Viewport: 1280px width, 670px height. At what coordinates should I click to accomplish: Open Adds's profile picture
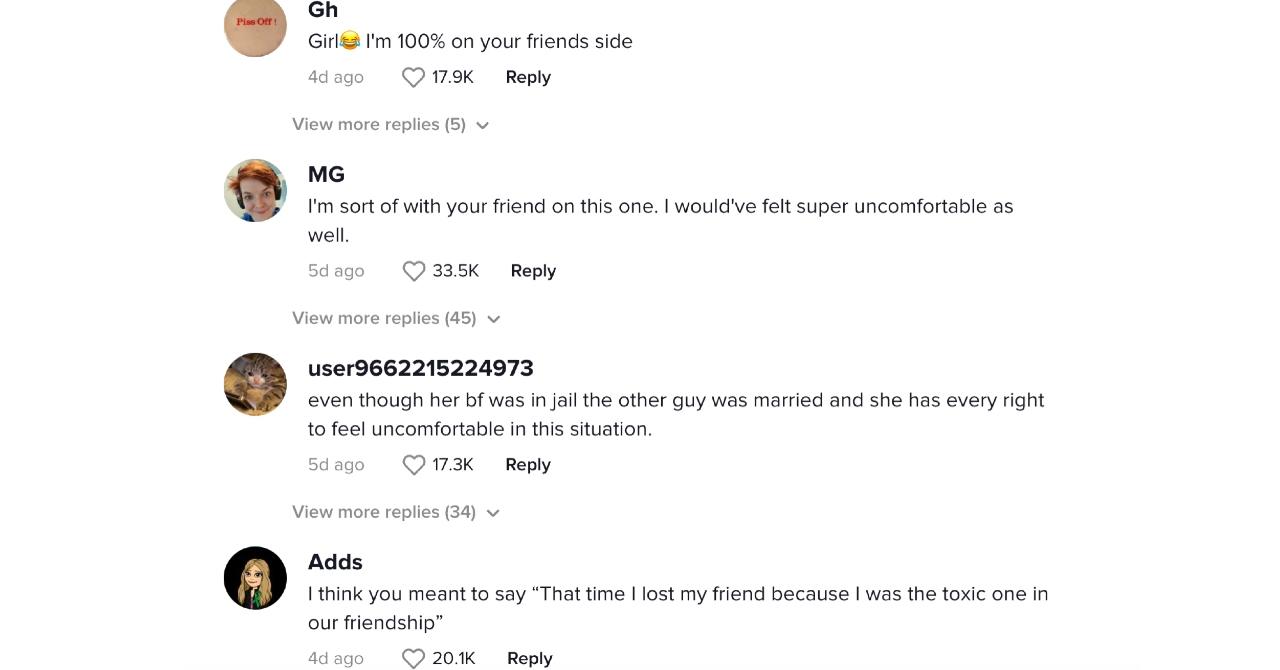(x=255, y=578)
